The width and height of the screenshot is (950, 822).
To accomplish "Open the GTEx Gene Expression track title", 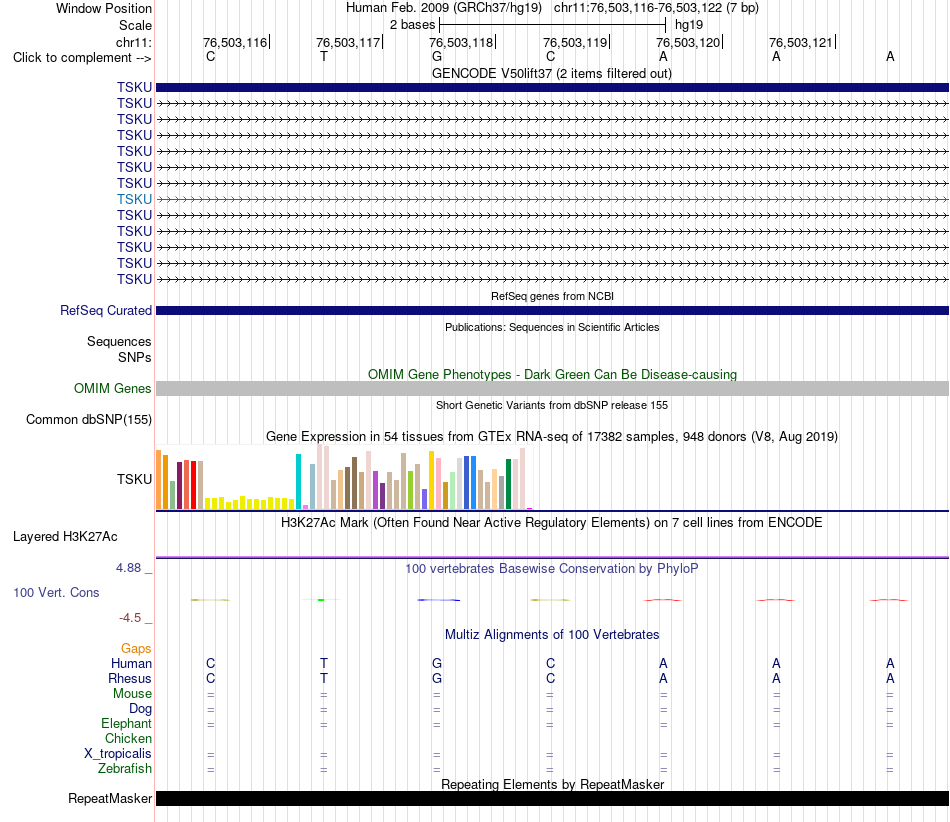I will click(x=552, y=436).
